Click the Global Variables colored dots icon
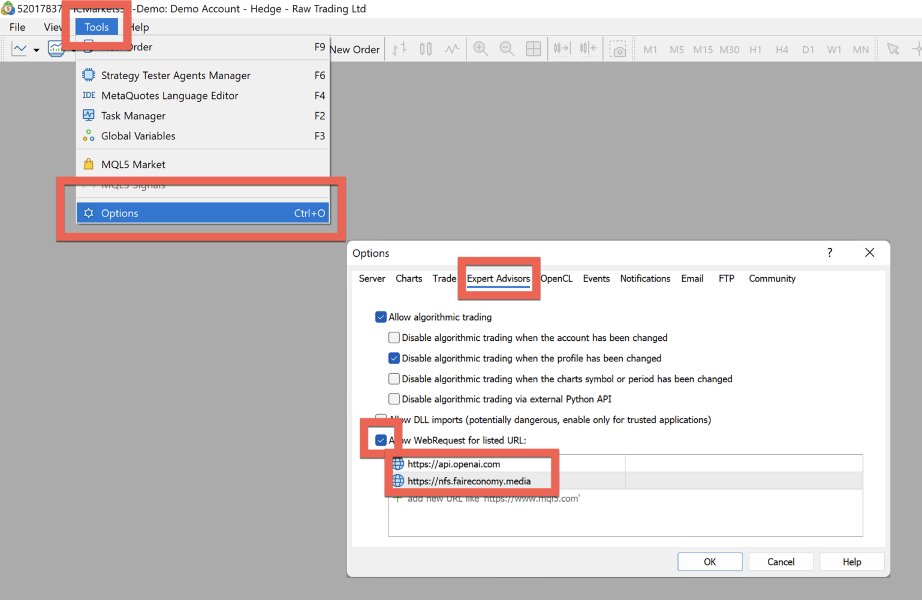The image size is (922, 600). pos(88,136)
